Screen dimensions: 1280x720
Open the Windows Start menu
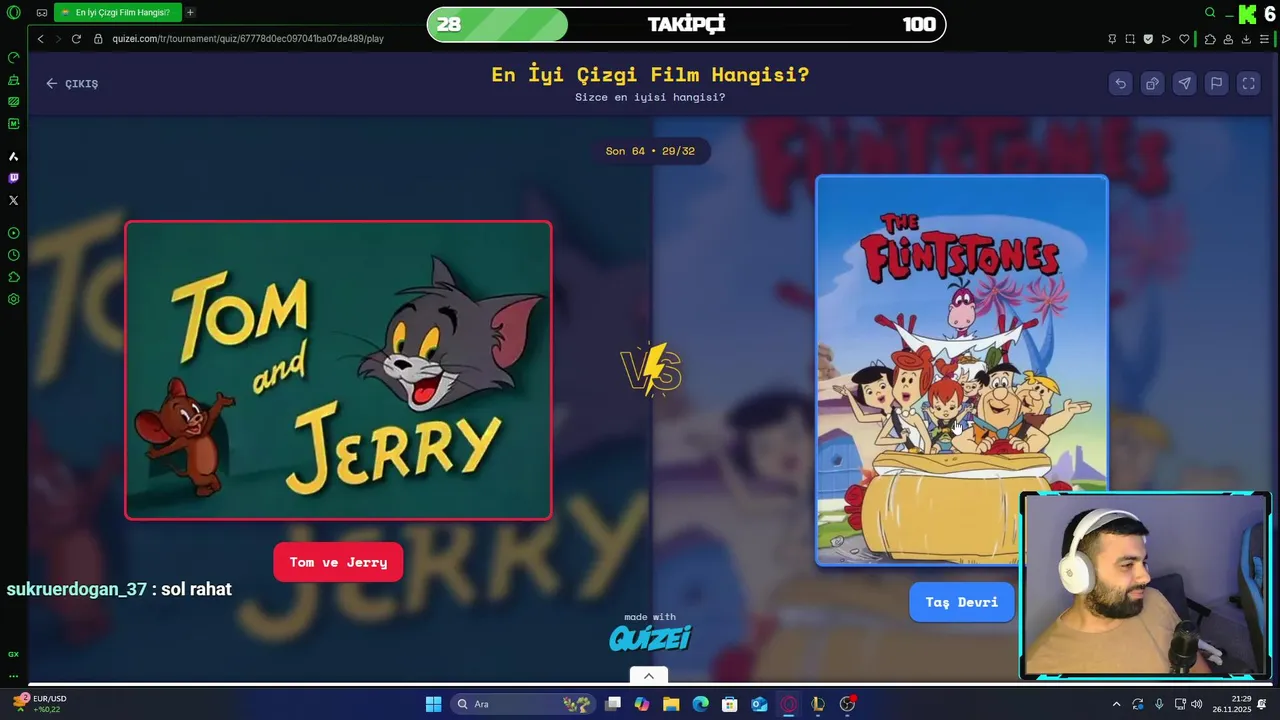[x=433, y=704]
